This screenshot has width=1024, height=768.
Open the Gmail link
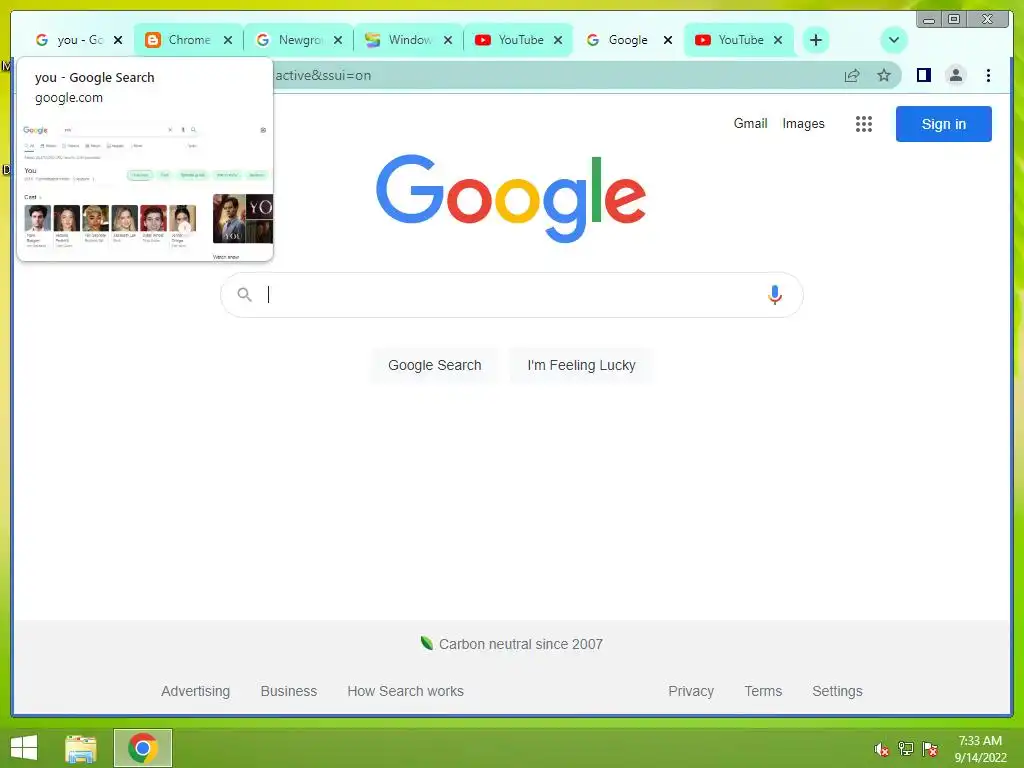coord(750,123)
